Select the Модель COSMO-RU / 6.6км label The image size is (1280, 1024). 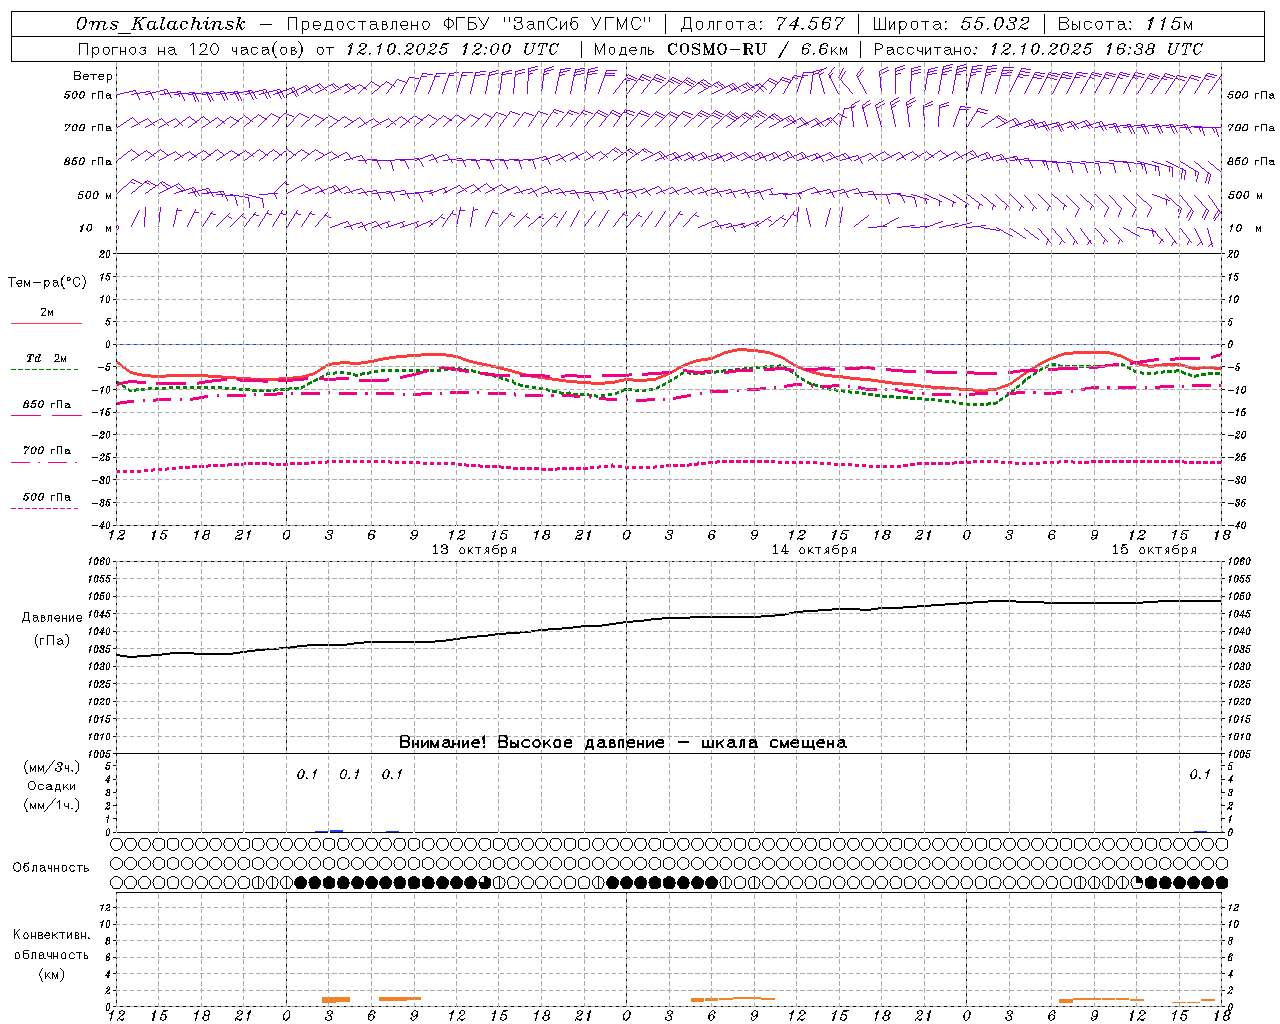coord(721,49)
